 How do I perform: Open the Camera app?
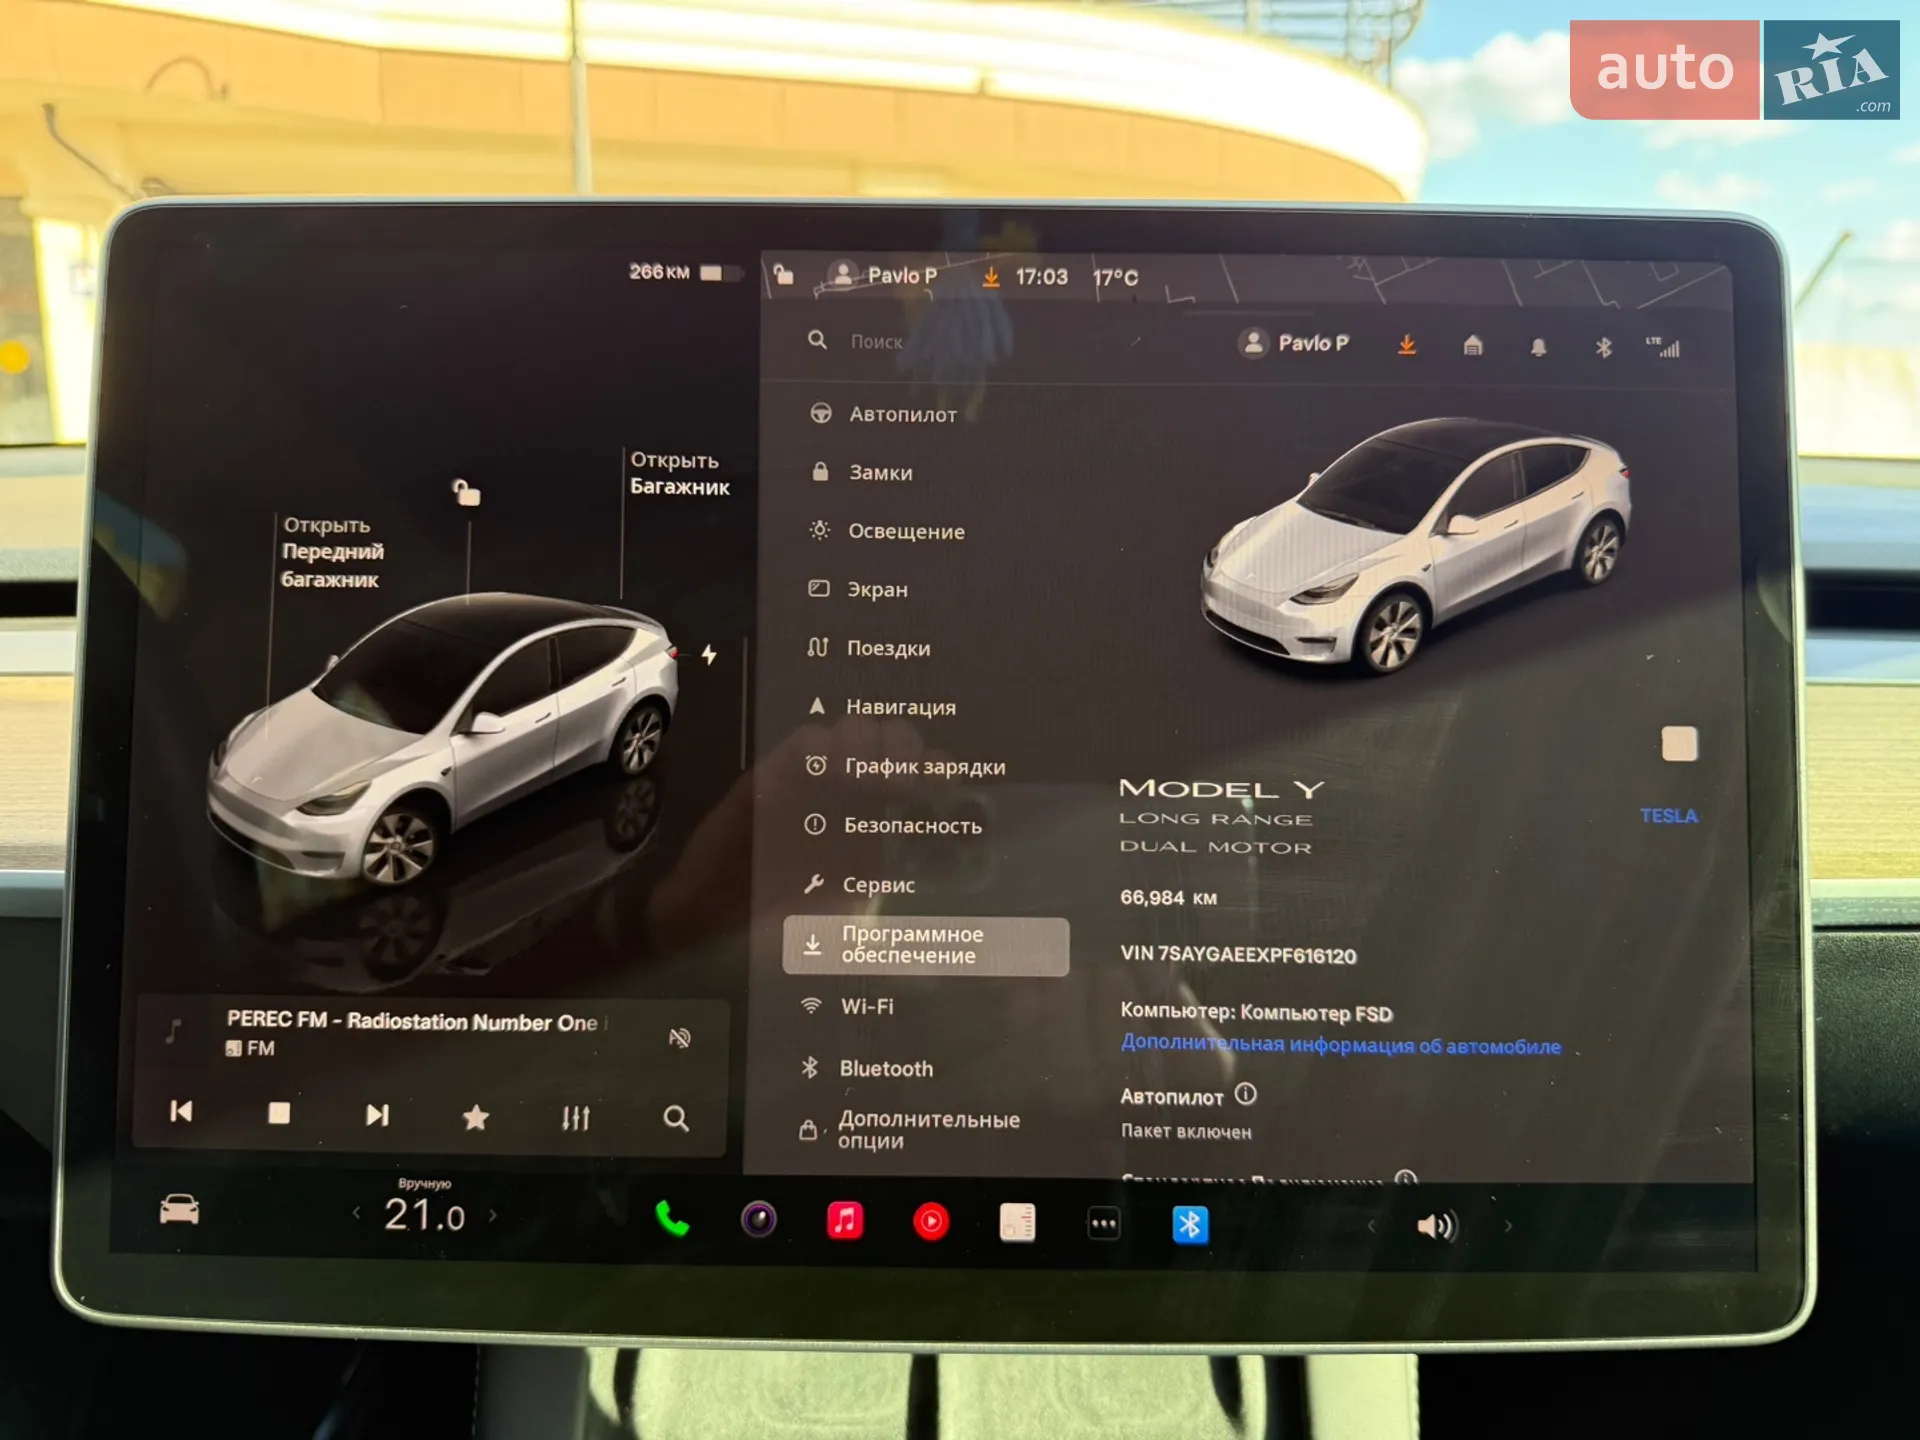coord(759,1220)
